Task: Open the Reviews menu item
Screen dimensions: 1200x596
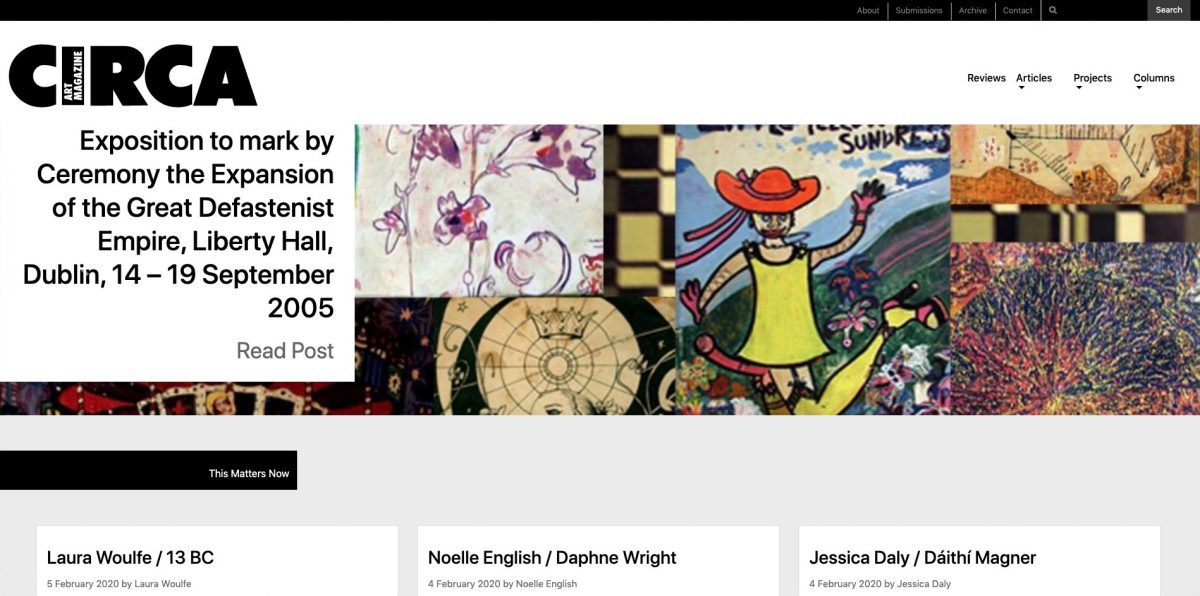Action: [986, 78]
